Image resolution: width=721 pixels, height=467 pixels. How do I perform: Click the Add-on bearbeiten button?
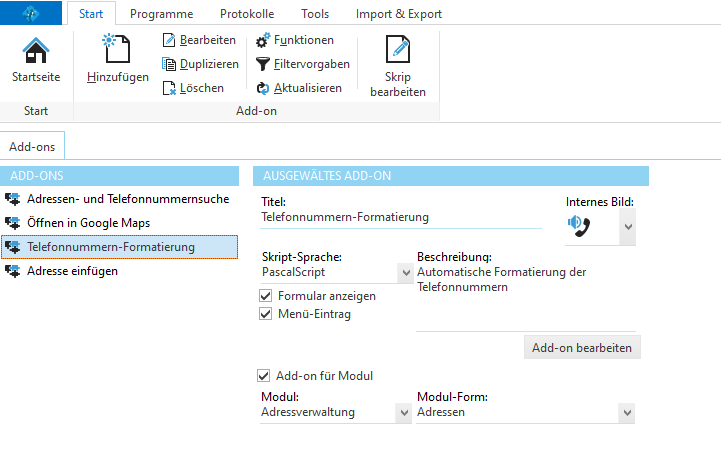coord(582,347)
